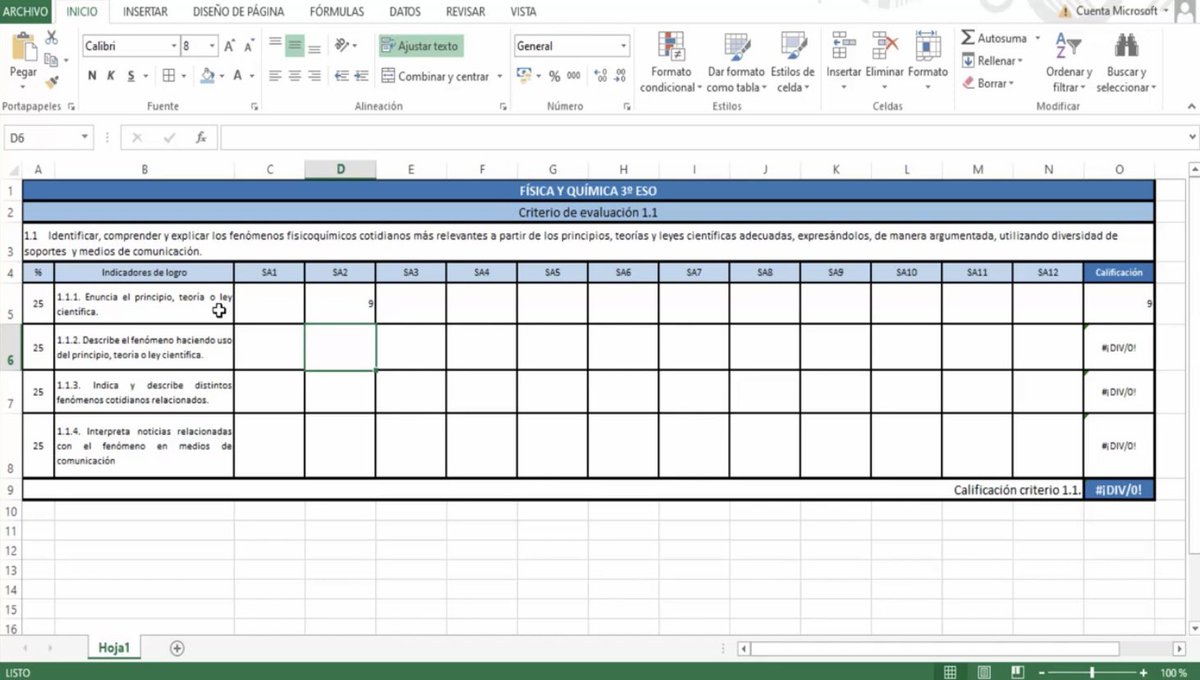1200x680 pixels.
Task: Collapse the ribbon with the chevron
Action: [x=1191, y=106]
